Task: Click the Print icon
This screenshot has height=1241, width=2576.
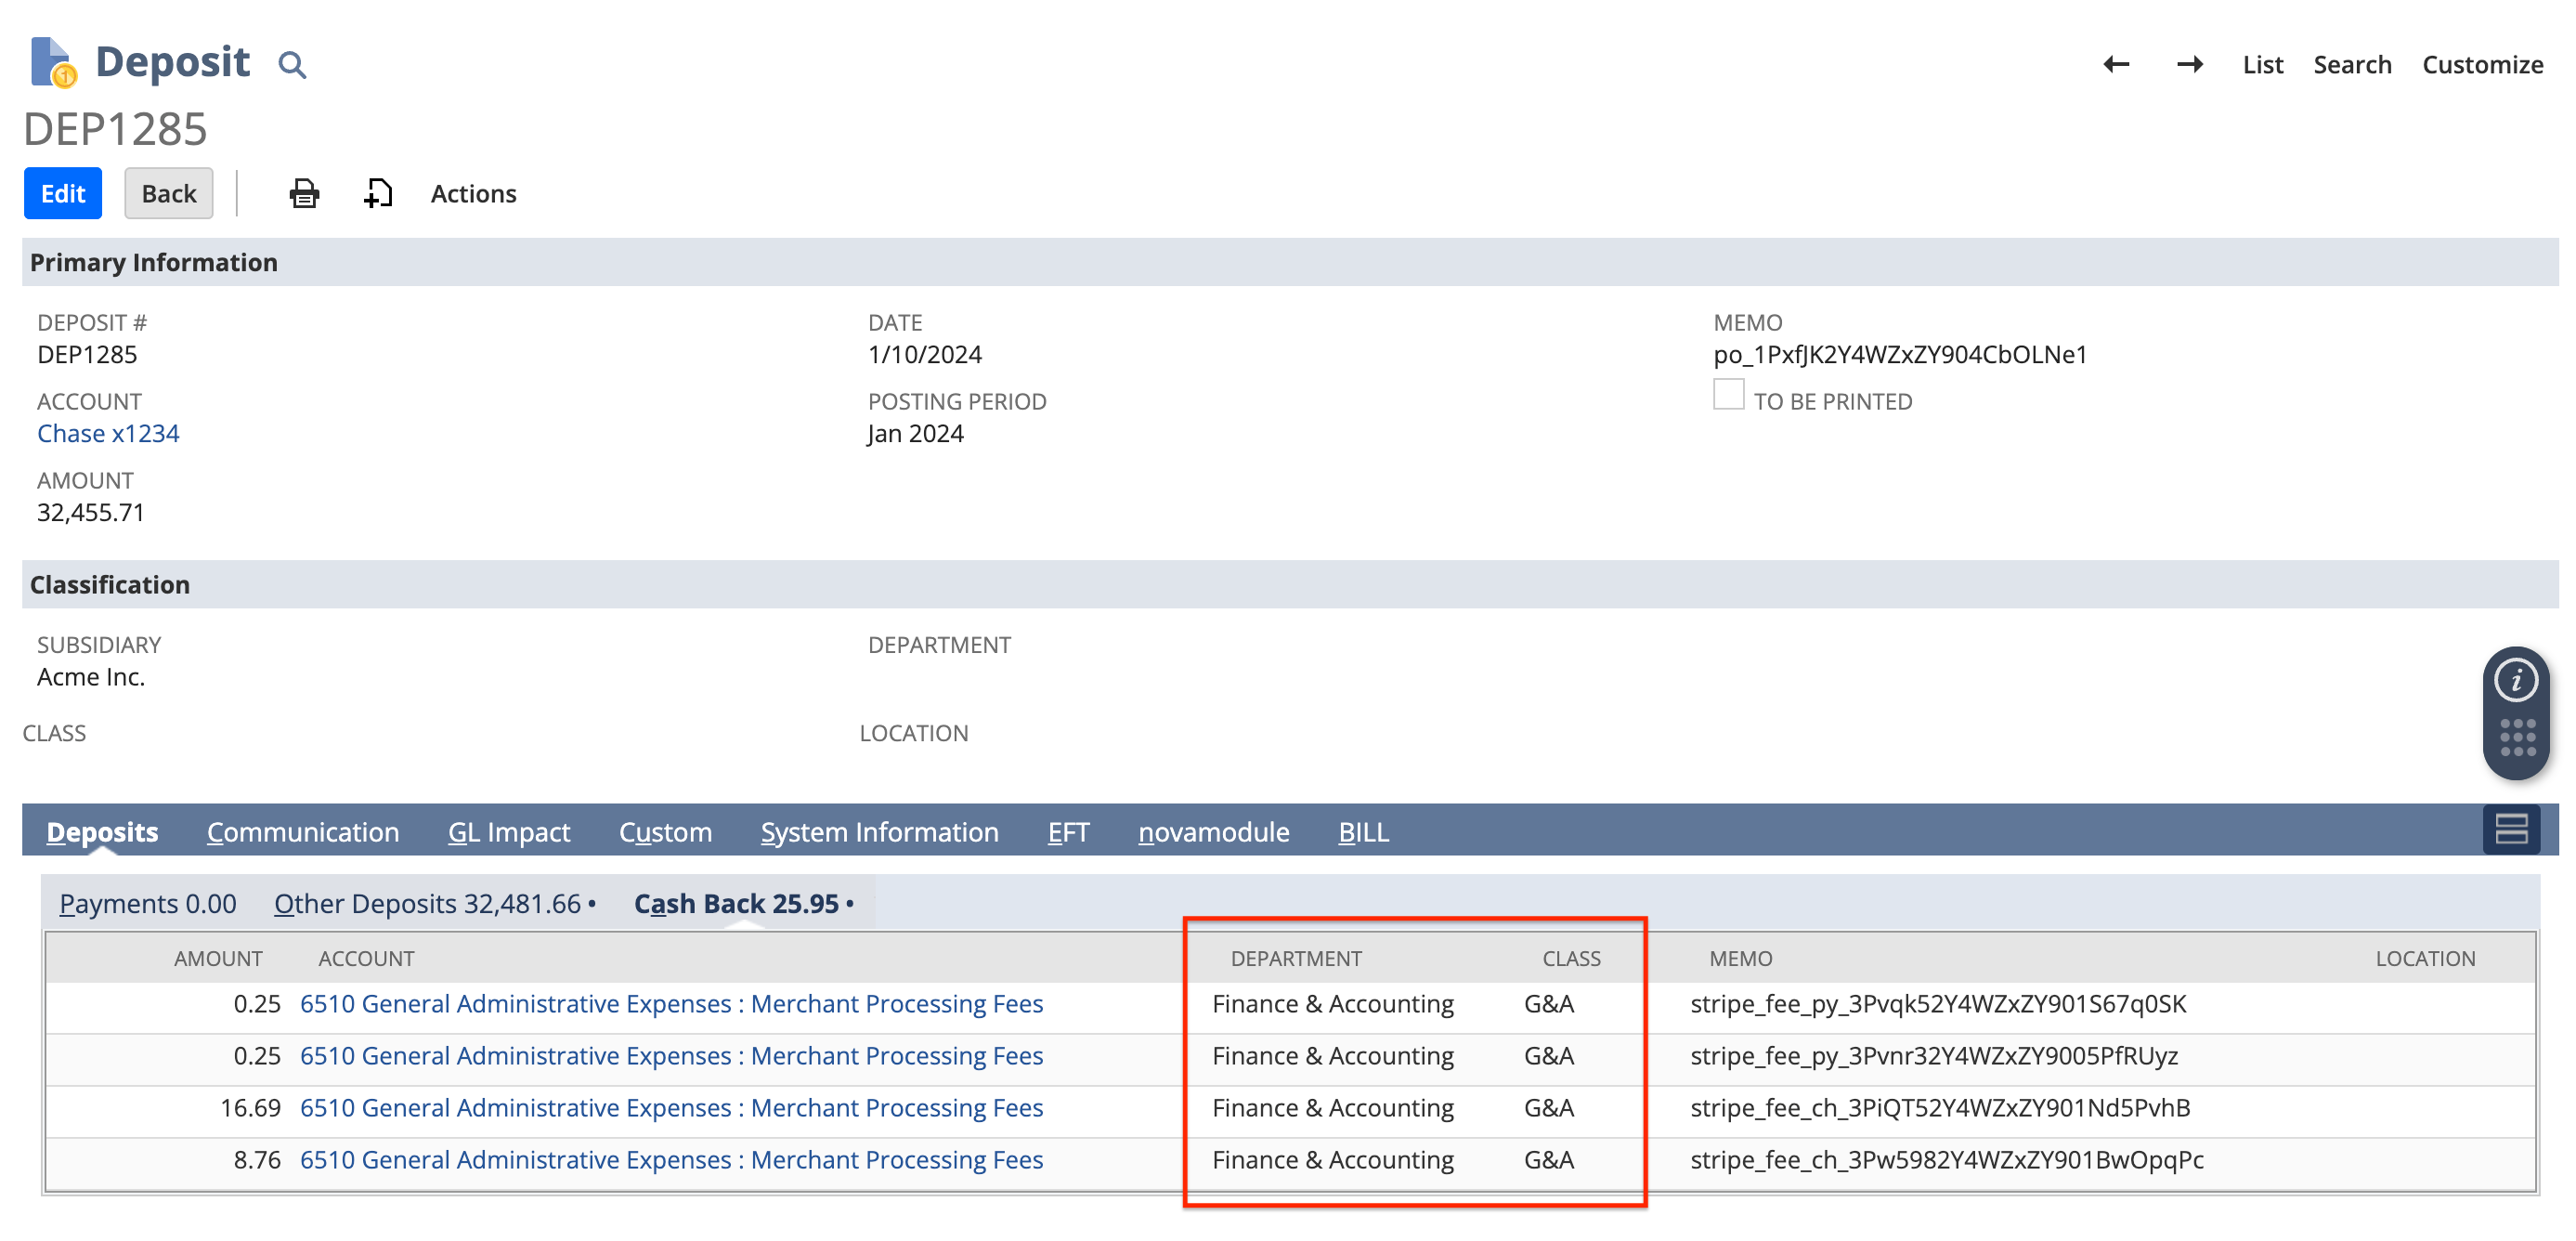Action: 303,193
